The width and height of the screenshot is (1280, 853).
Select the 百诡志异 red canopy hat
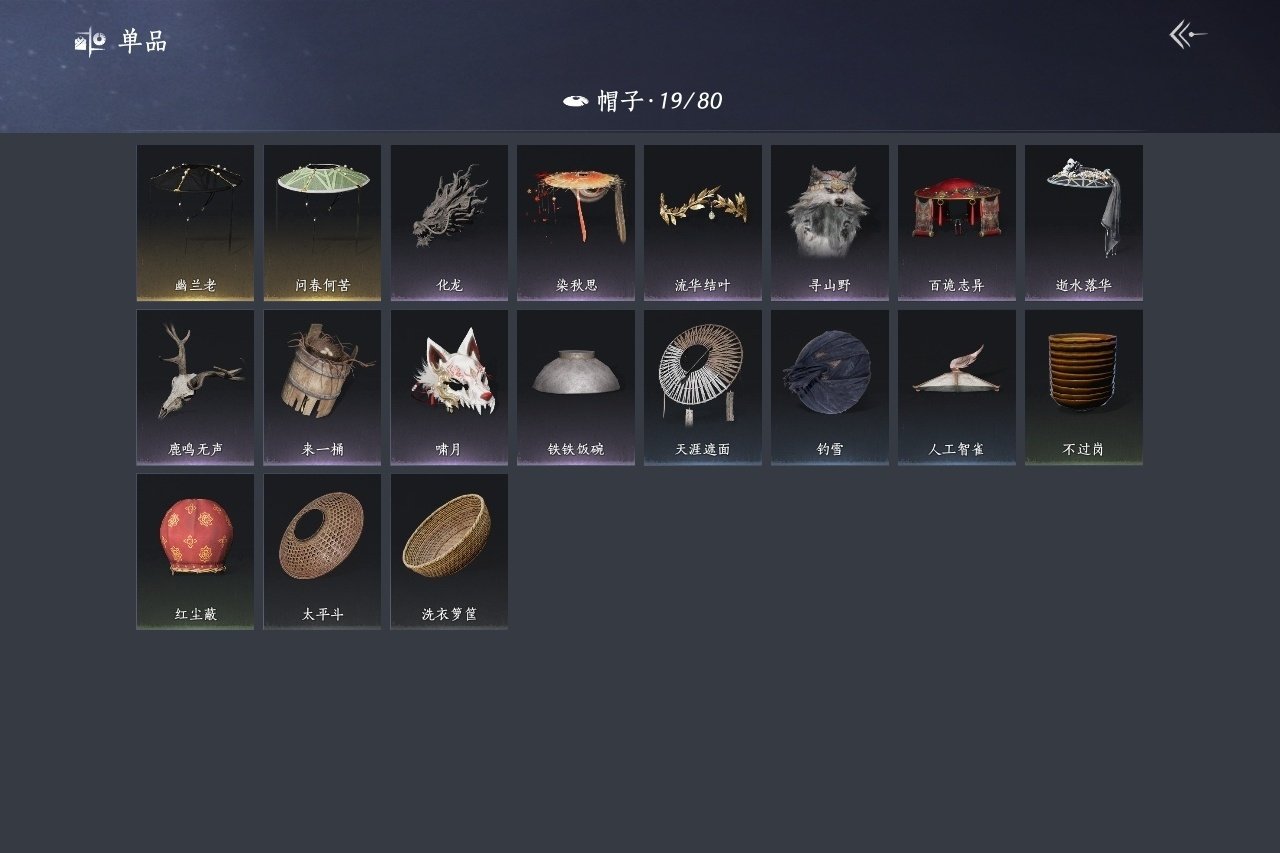click(x=957, y=223)
